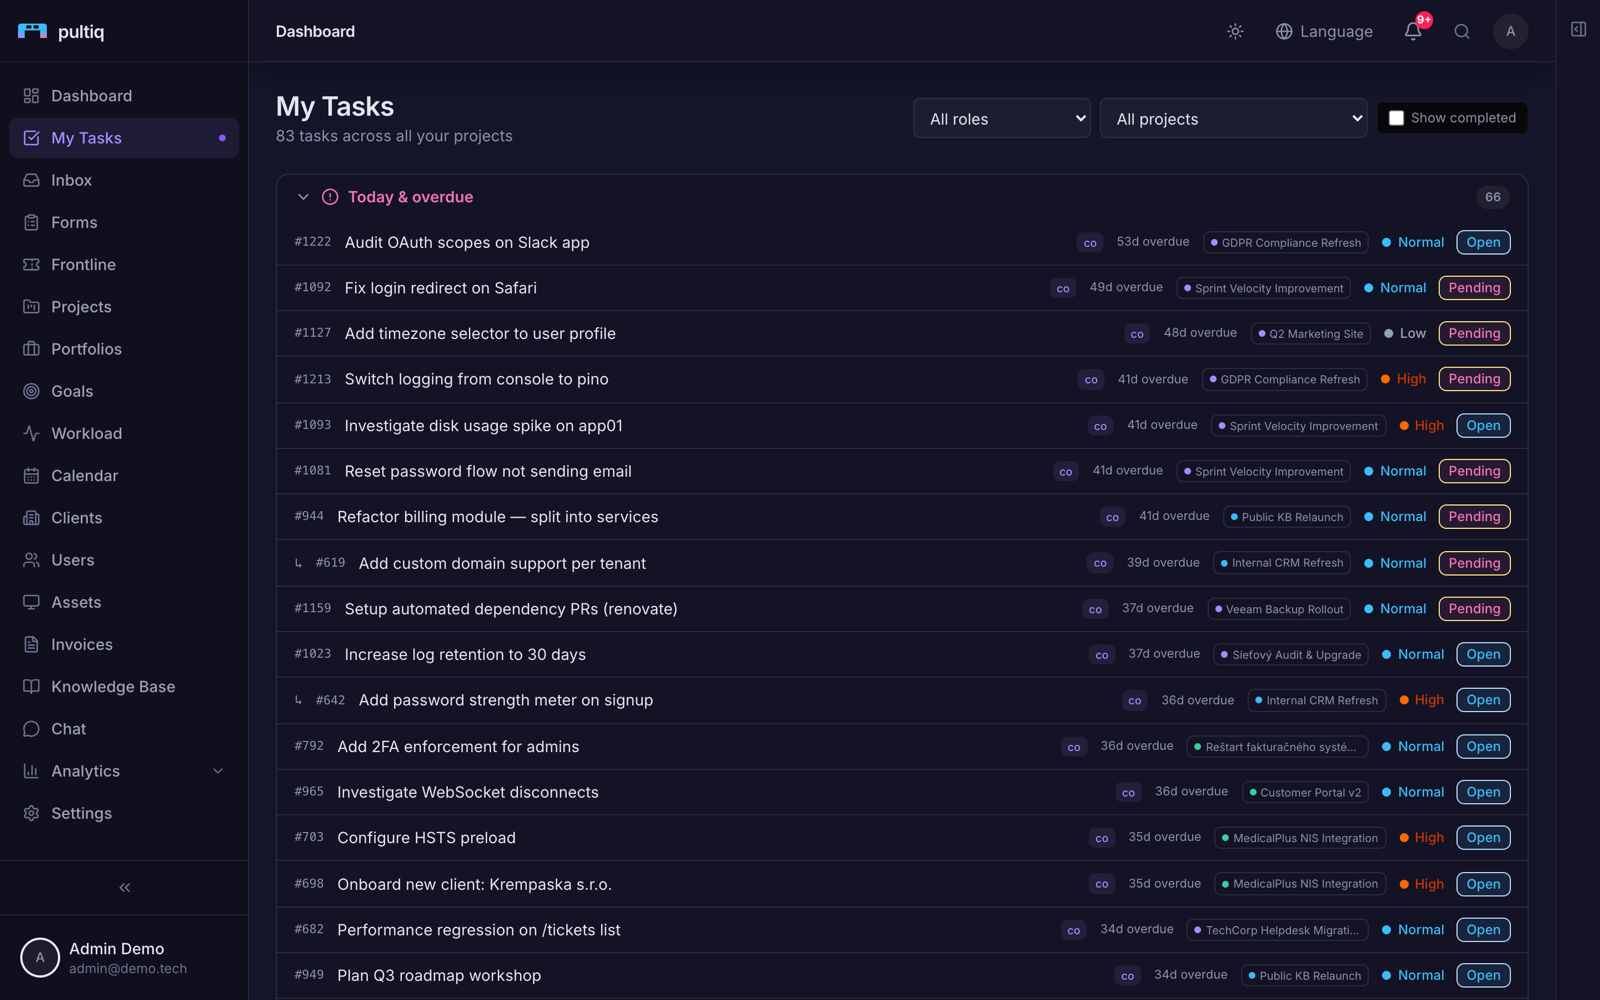This screenshot has width=1600, height=1000.
Task: Toggle light theme with sun icon
Action: click(x=1235, y=31)
